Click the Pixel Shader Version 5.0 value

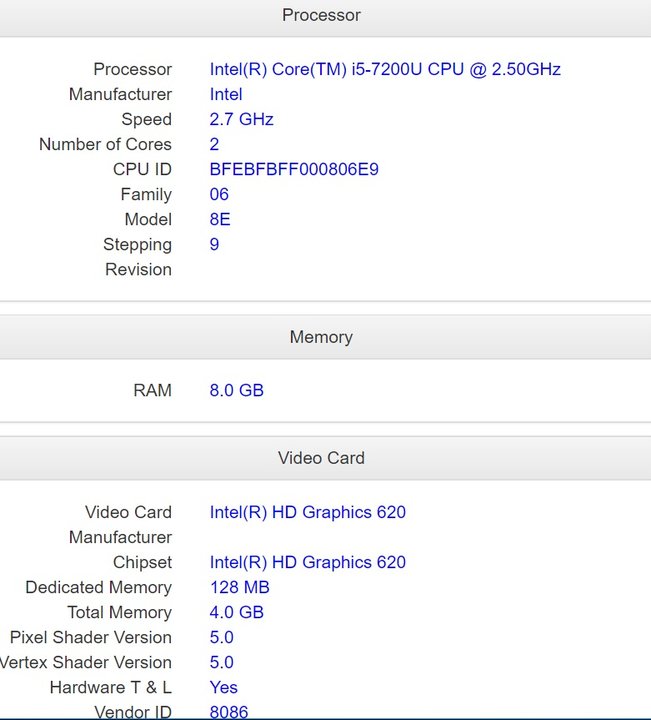pos(222,637)
